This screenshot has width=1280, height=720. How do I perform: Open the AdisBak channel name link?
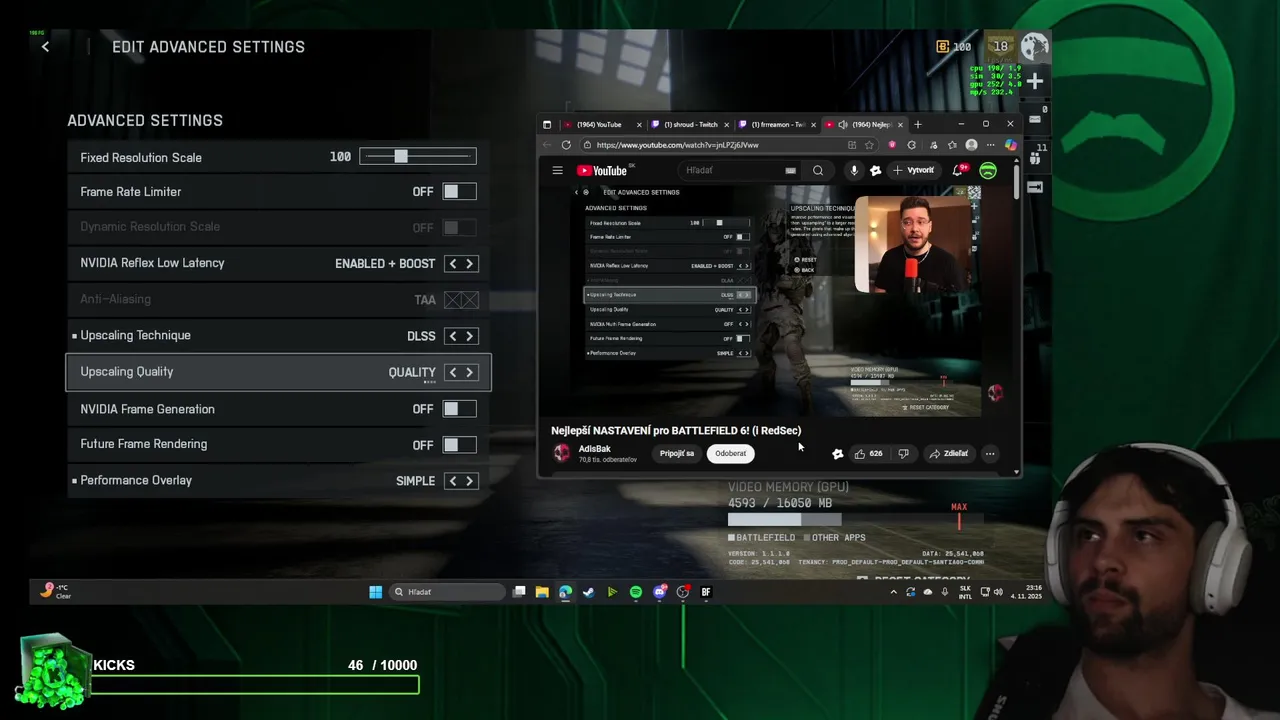595,449
